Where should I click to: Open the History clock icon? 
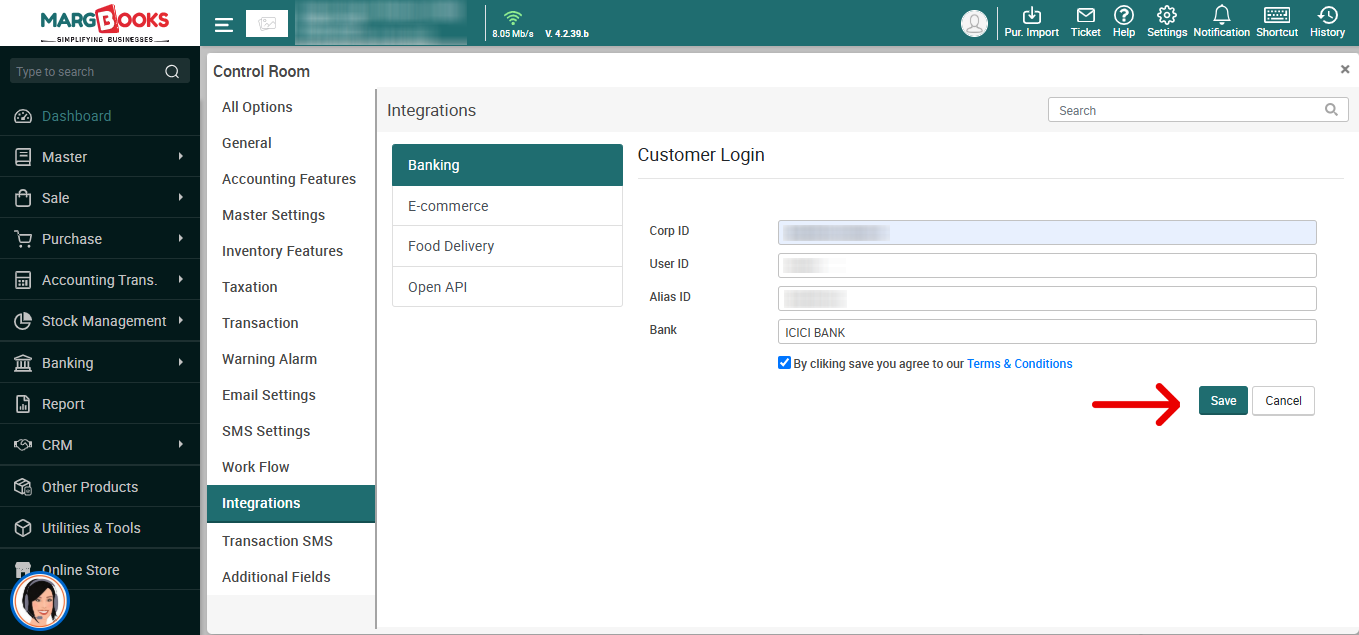pyautogui.click(x=1327, y=15)
